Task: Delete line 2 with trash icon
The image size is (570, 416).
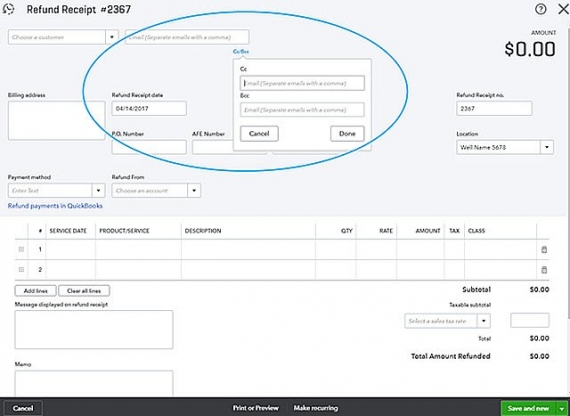Action: [x=544, y=270]
